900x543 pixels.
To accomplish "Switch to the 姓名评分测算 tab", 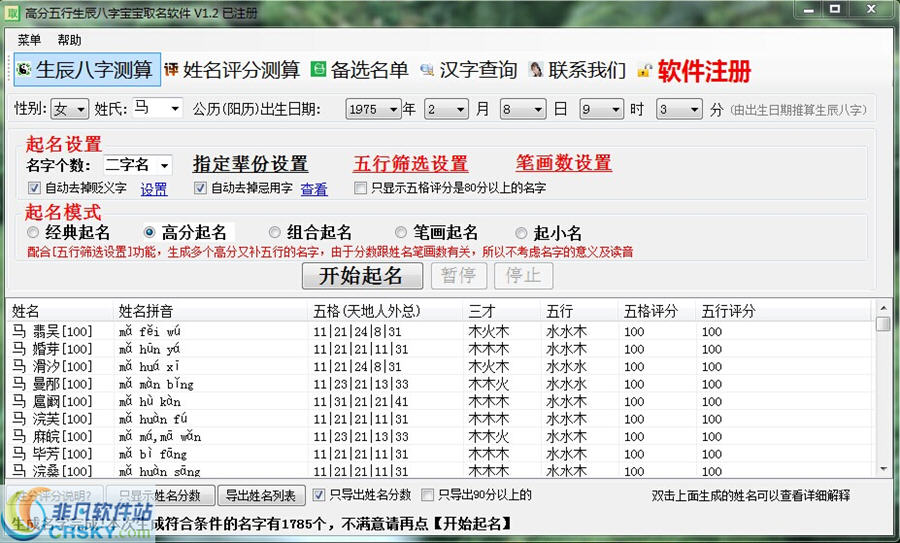I will (232, 70).
